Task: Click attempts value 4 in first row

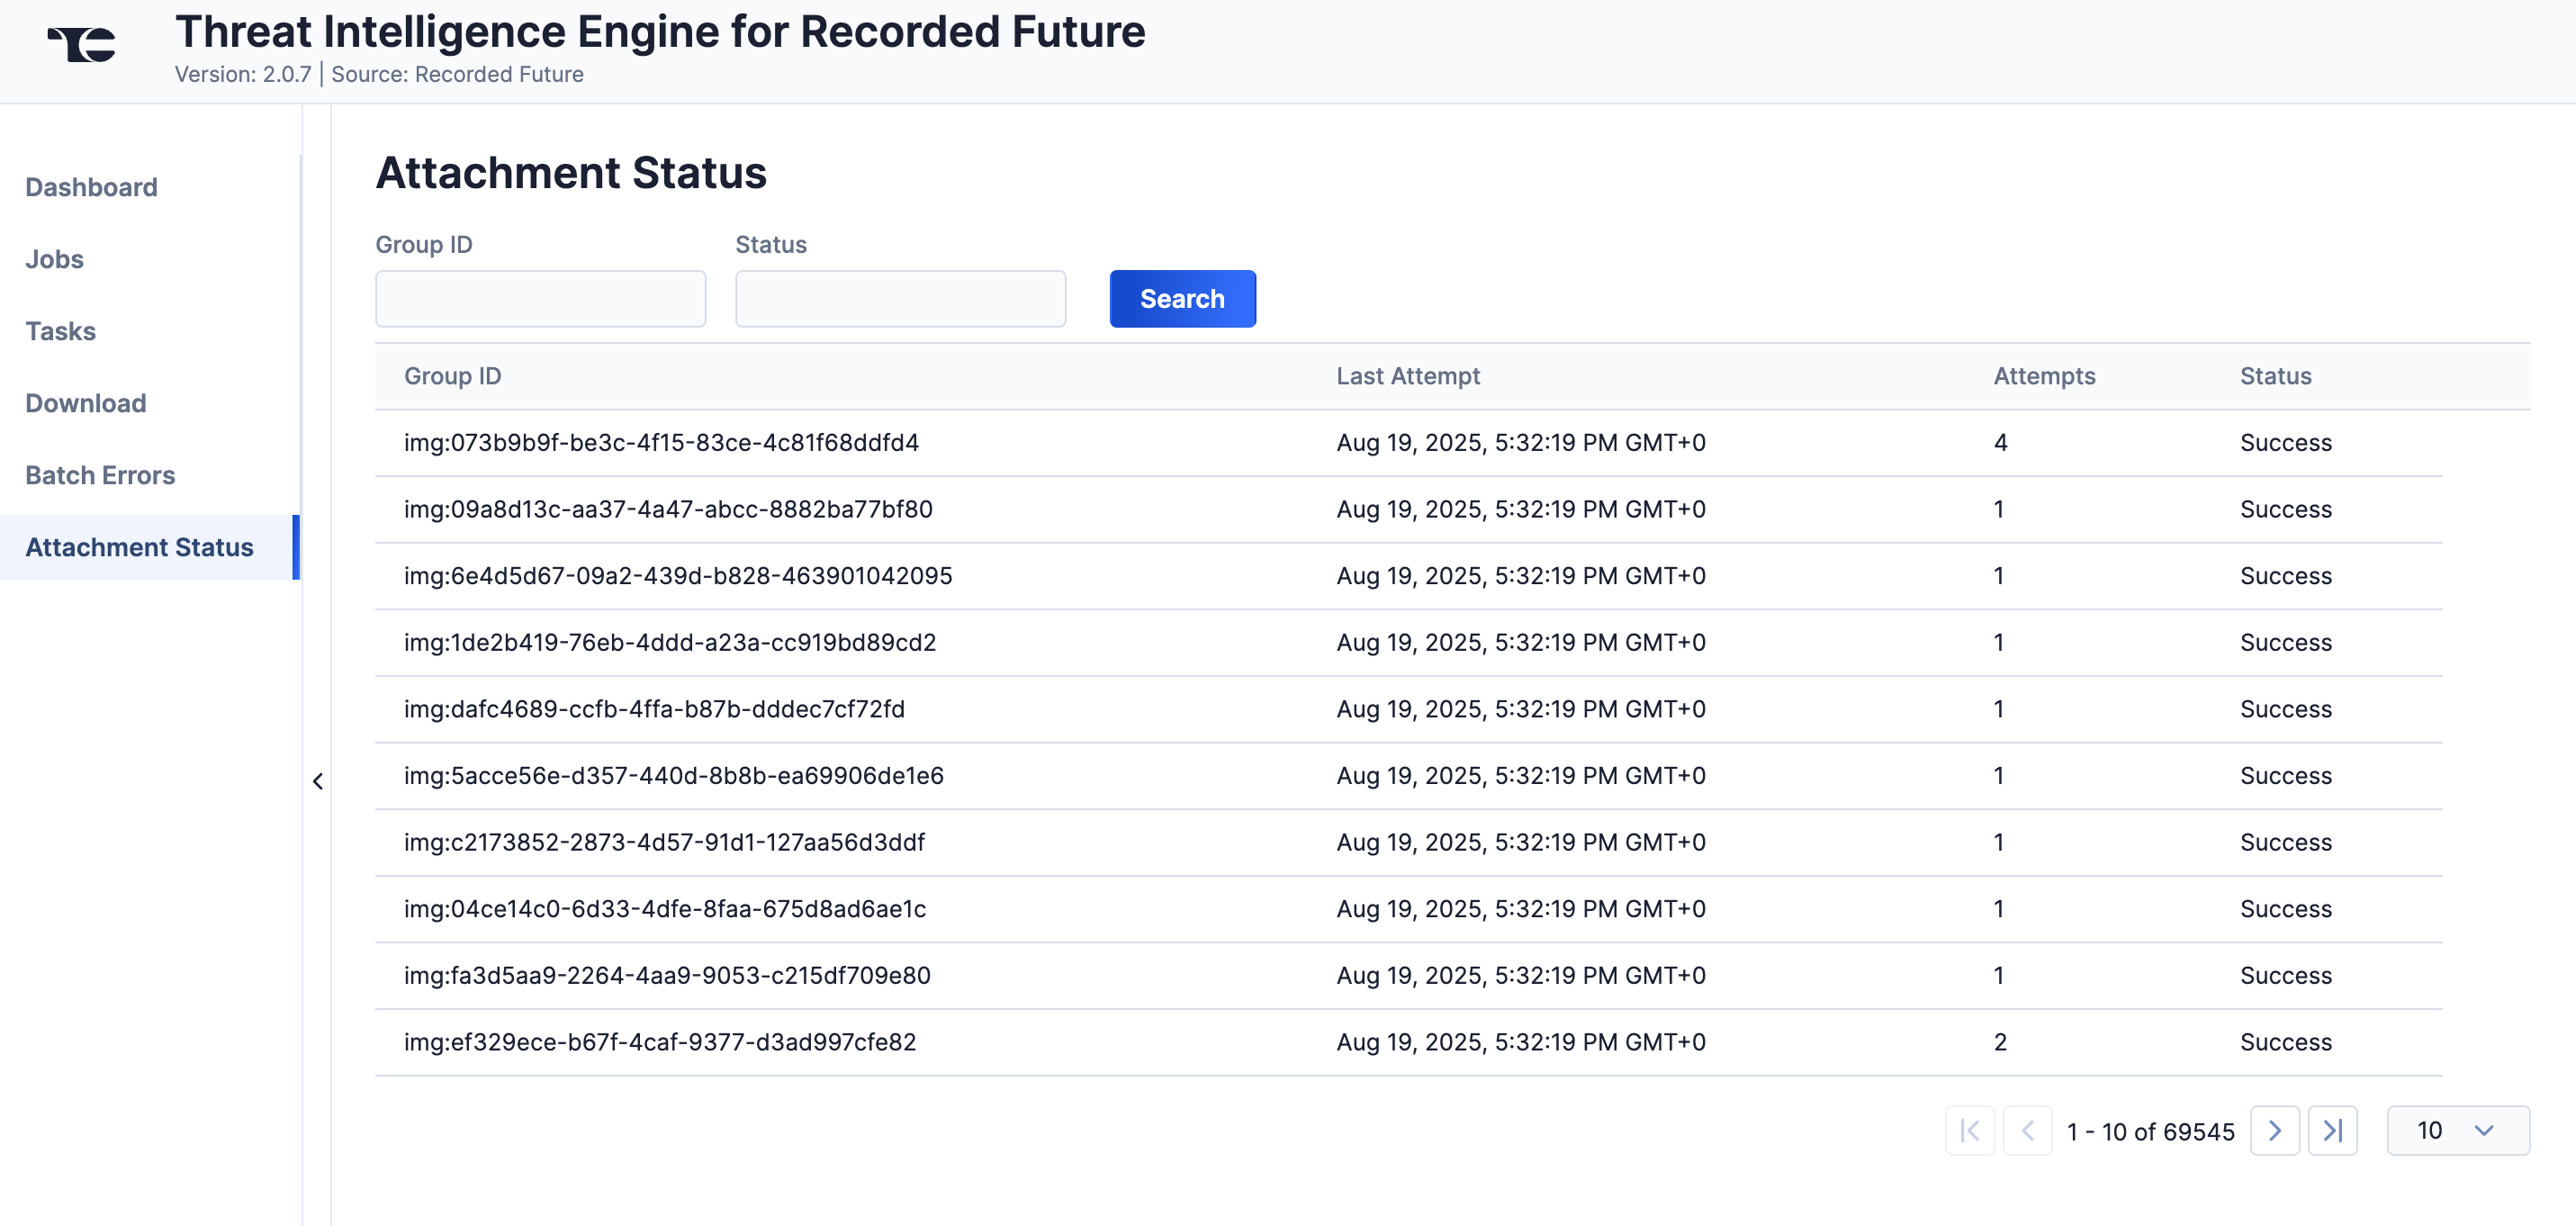Action: point(2000,443)
